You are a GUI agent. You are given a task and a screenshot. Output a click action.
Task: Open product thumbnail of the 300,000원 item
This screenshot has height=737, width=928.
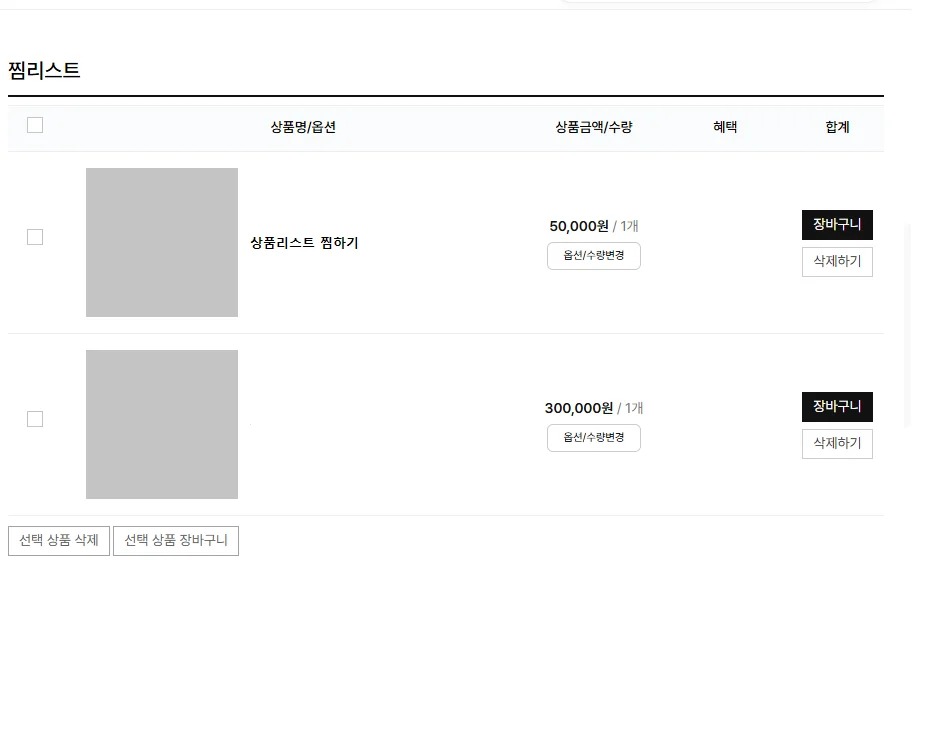coord(162,424)
